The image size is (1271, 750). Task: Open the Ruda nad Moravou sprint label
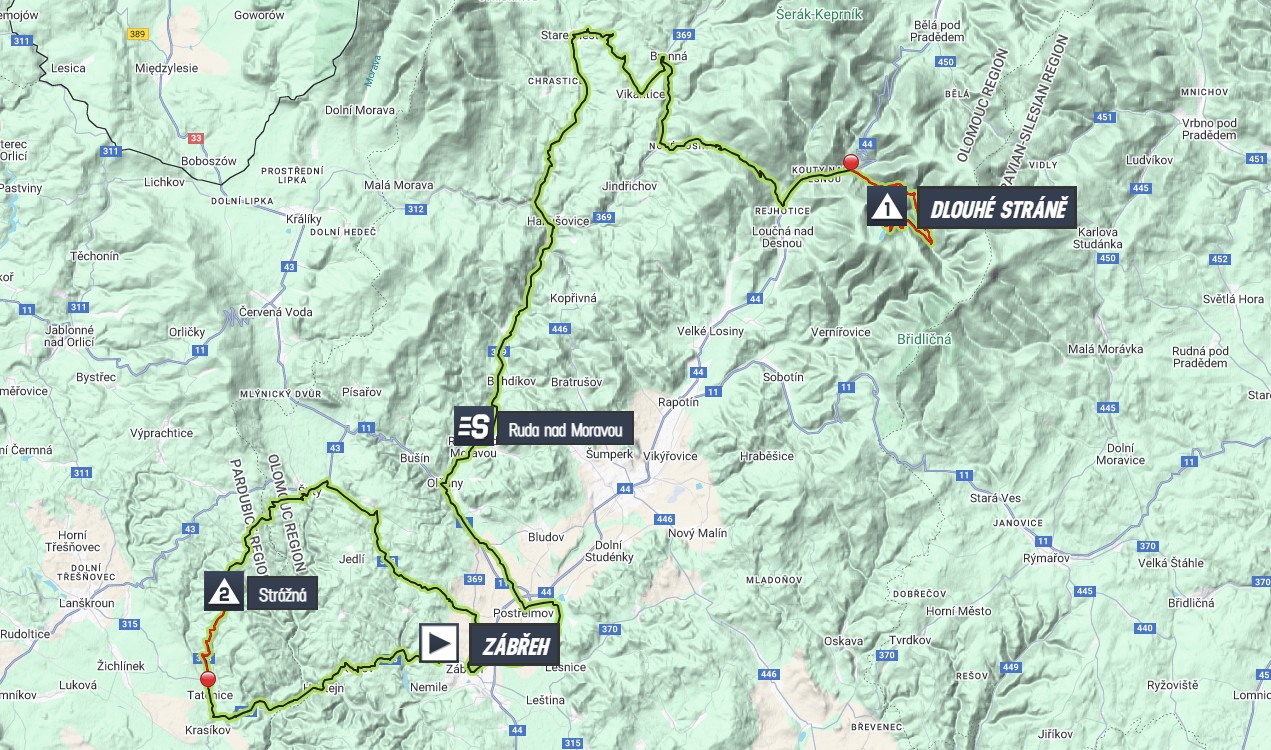tap(564, 430)
